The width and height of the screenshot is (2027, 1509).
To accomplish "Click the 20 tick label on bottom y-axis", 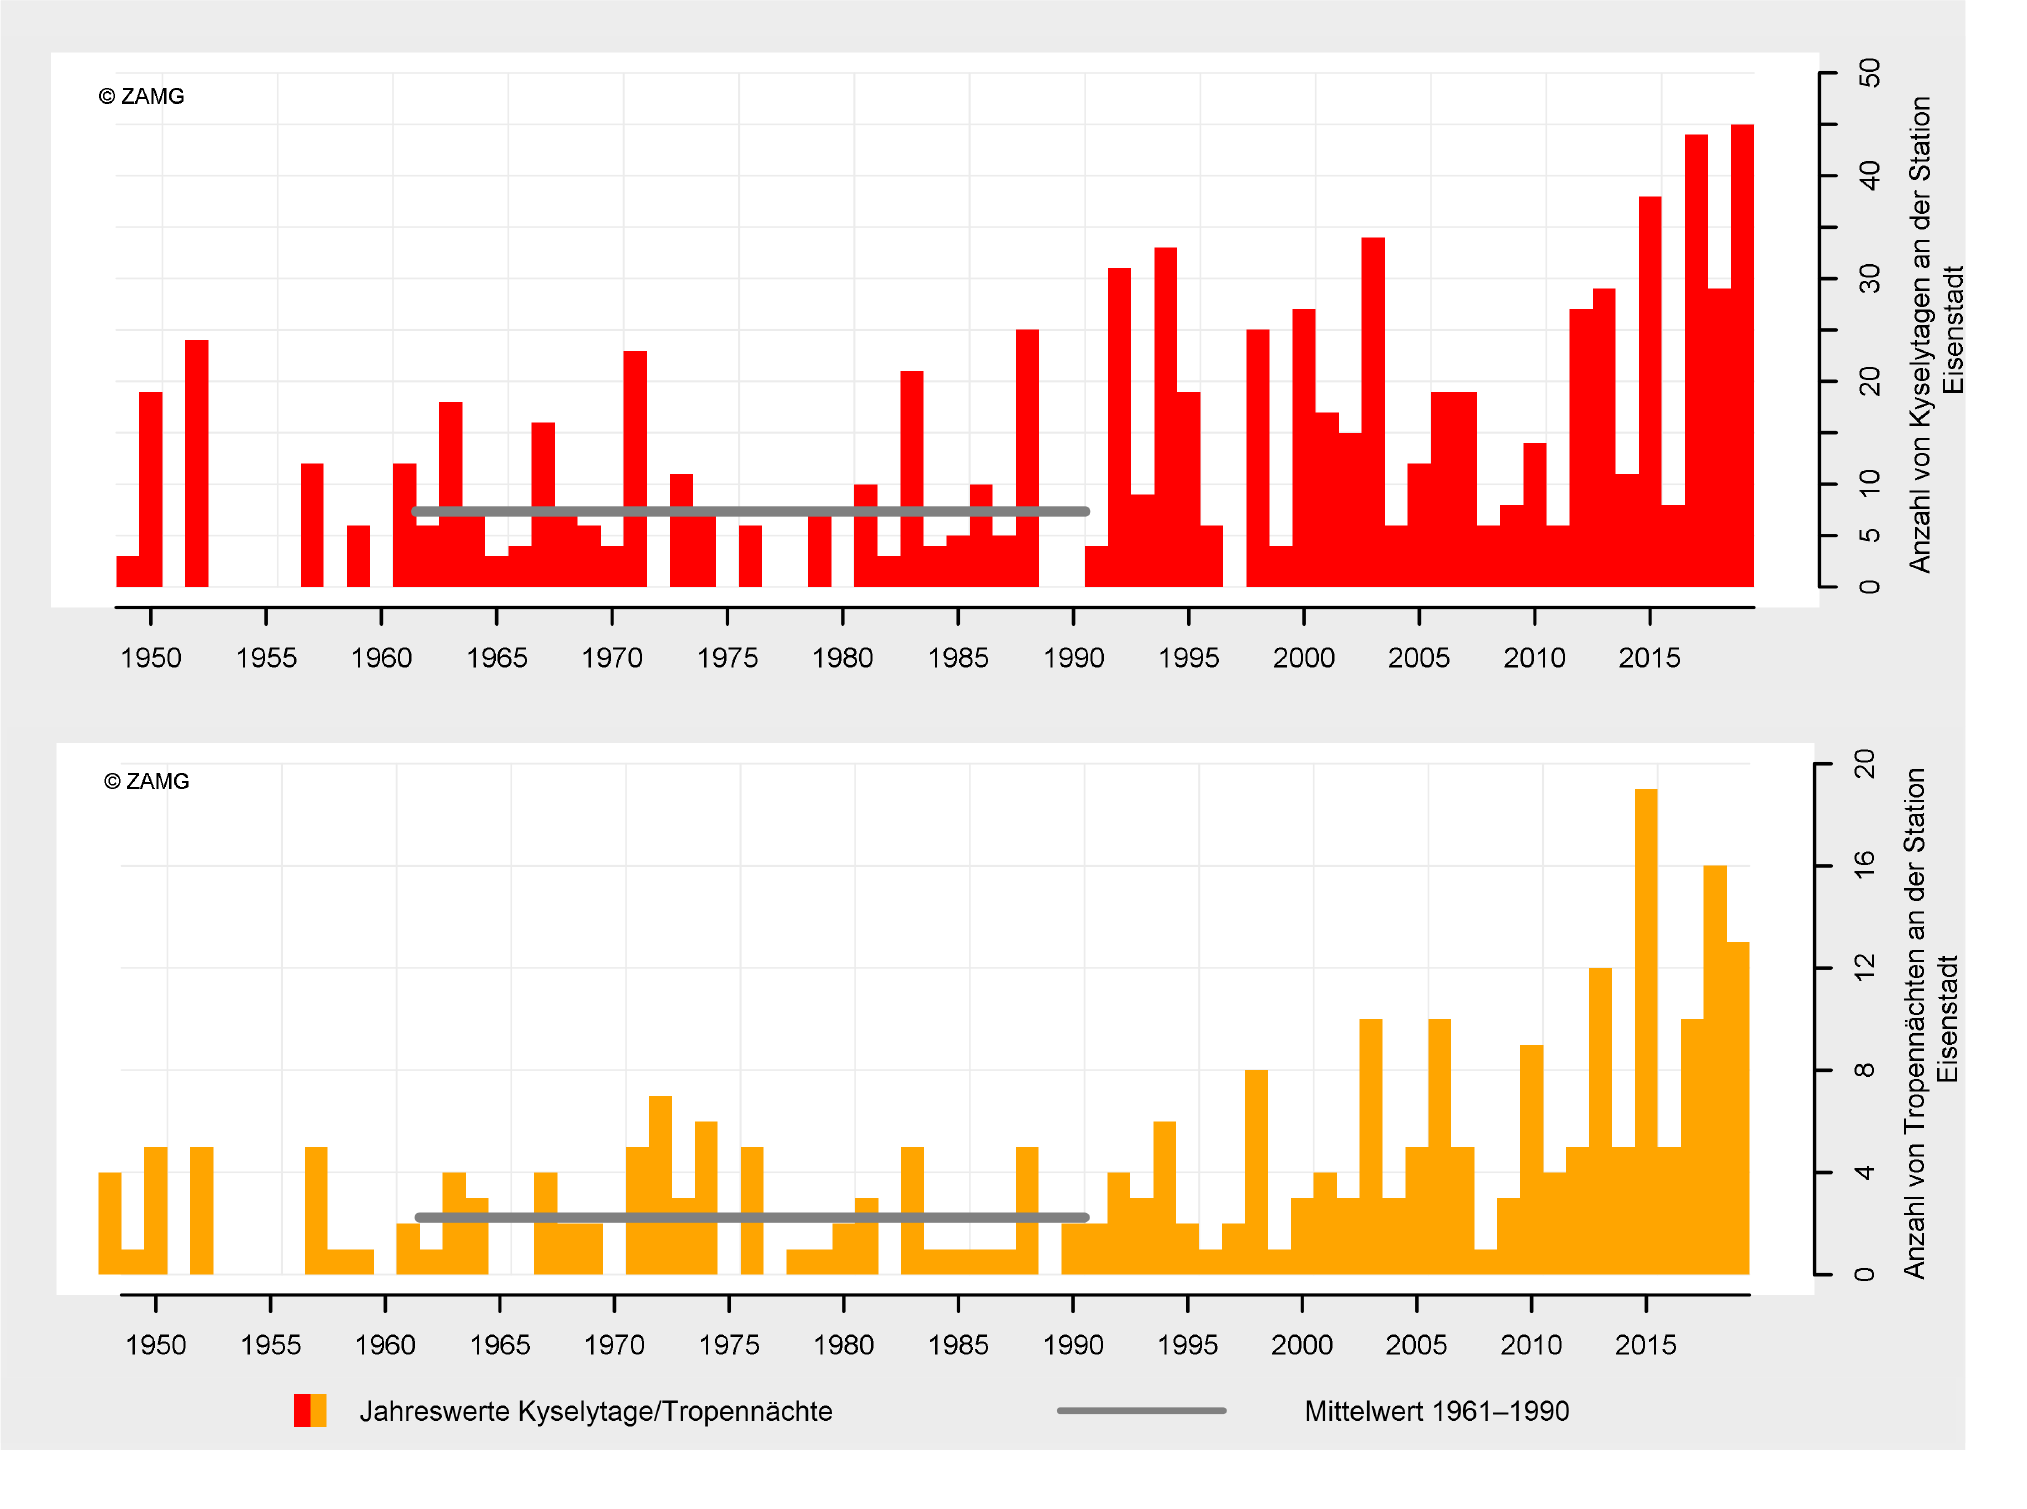I will coord(1864,764).
